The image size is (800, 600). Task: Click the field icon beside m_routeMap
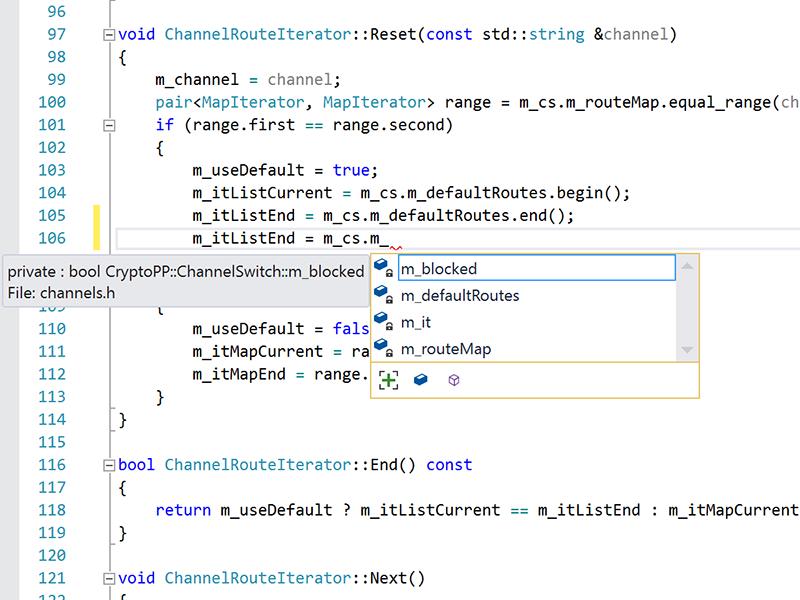pyautogui.click(x=383, y=348)
